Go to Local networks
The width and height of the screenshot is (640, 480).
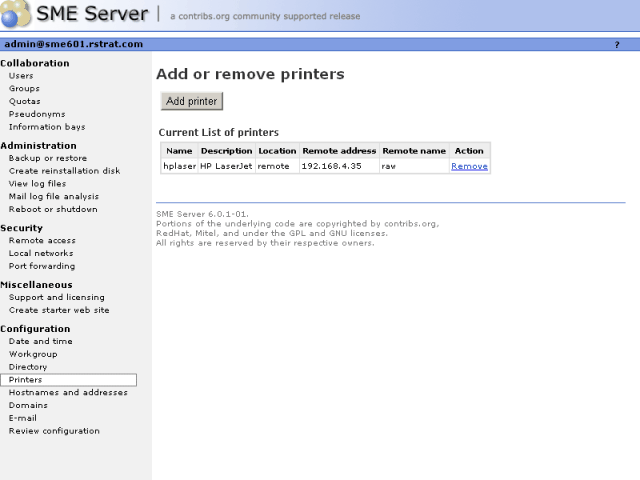(41, 253)
